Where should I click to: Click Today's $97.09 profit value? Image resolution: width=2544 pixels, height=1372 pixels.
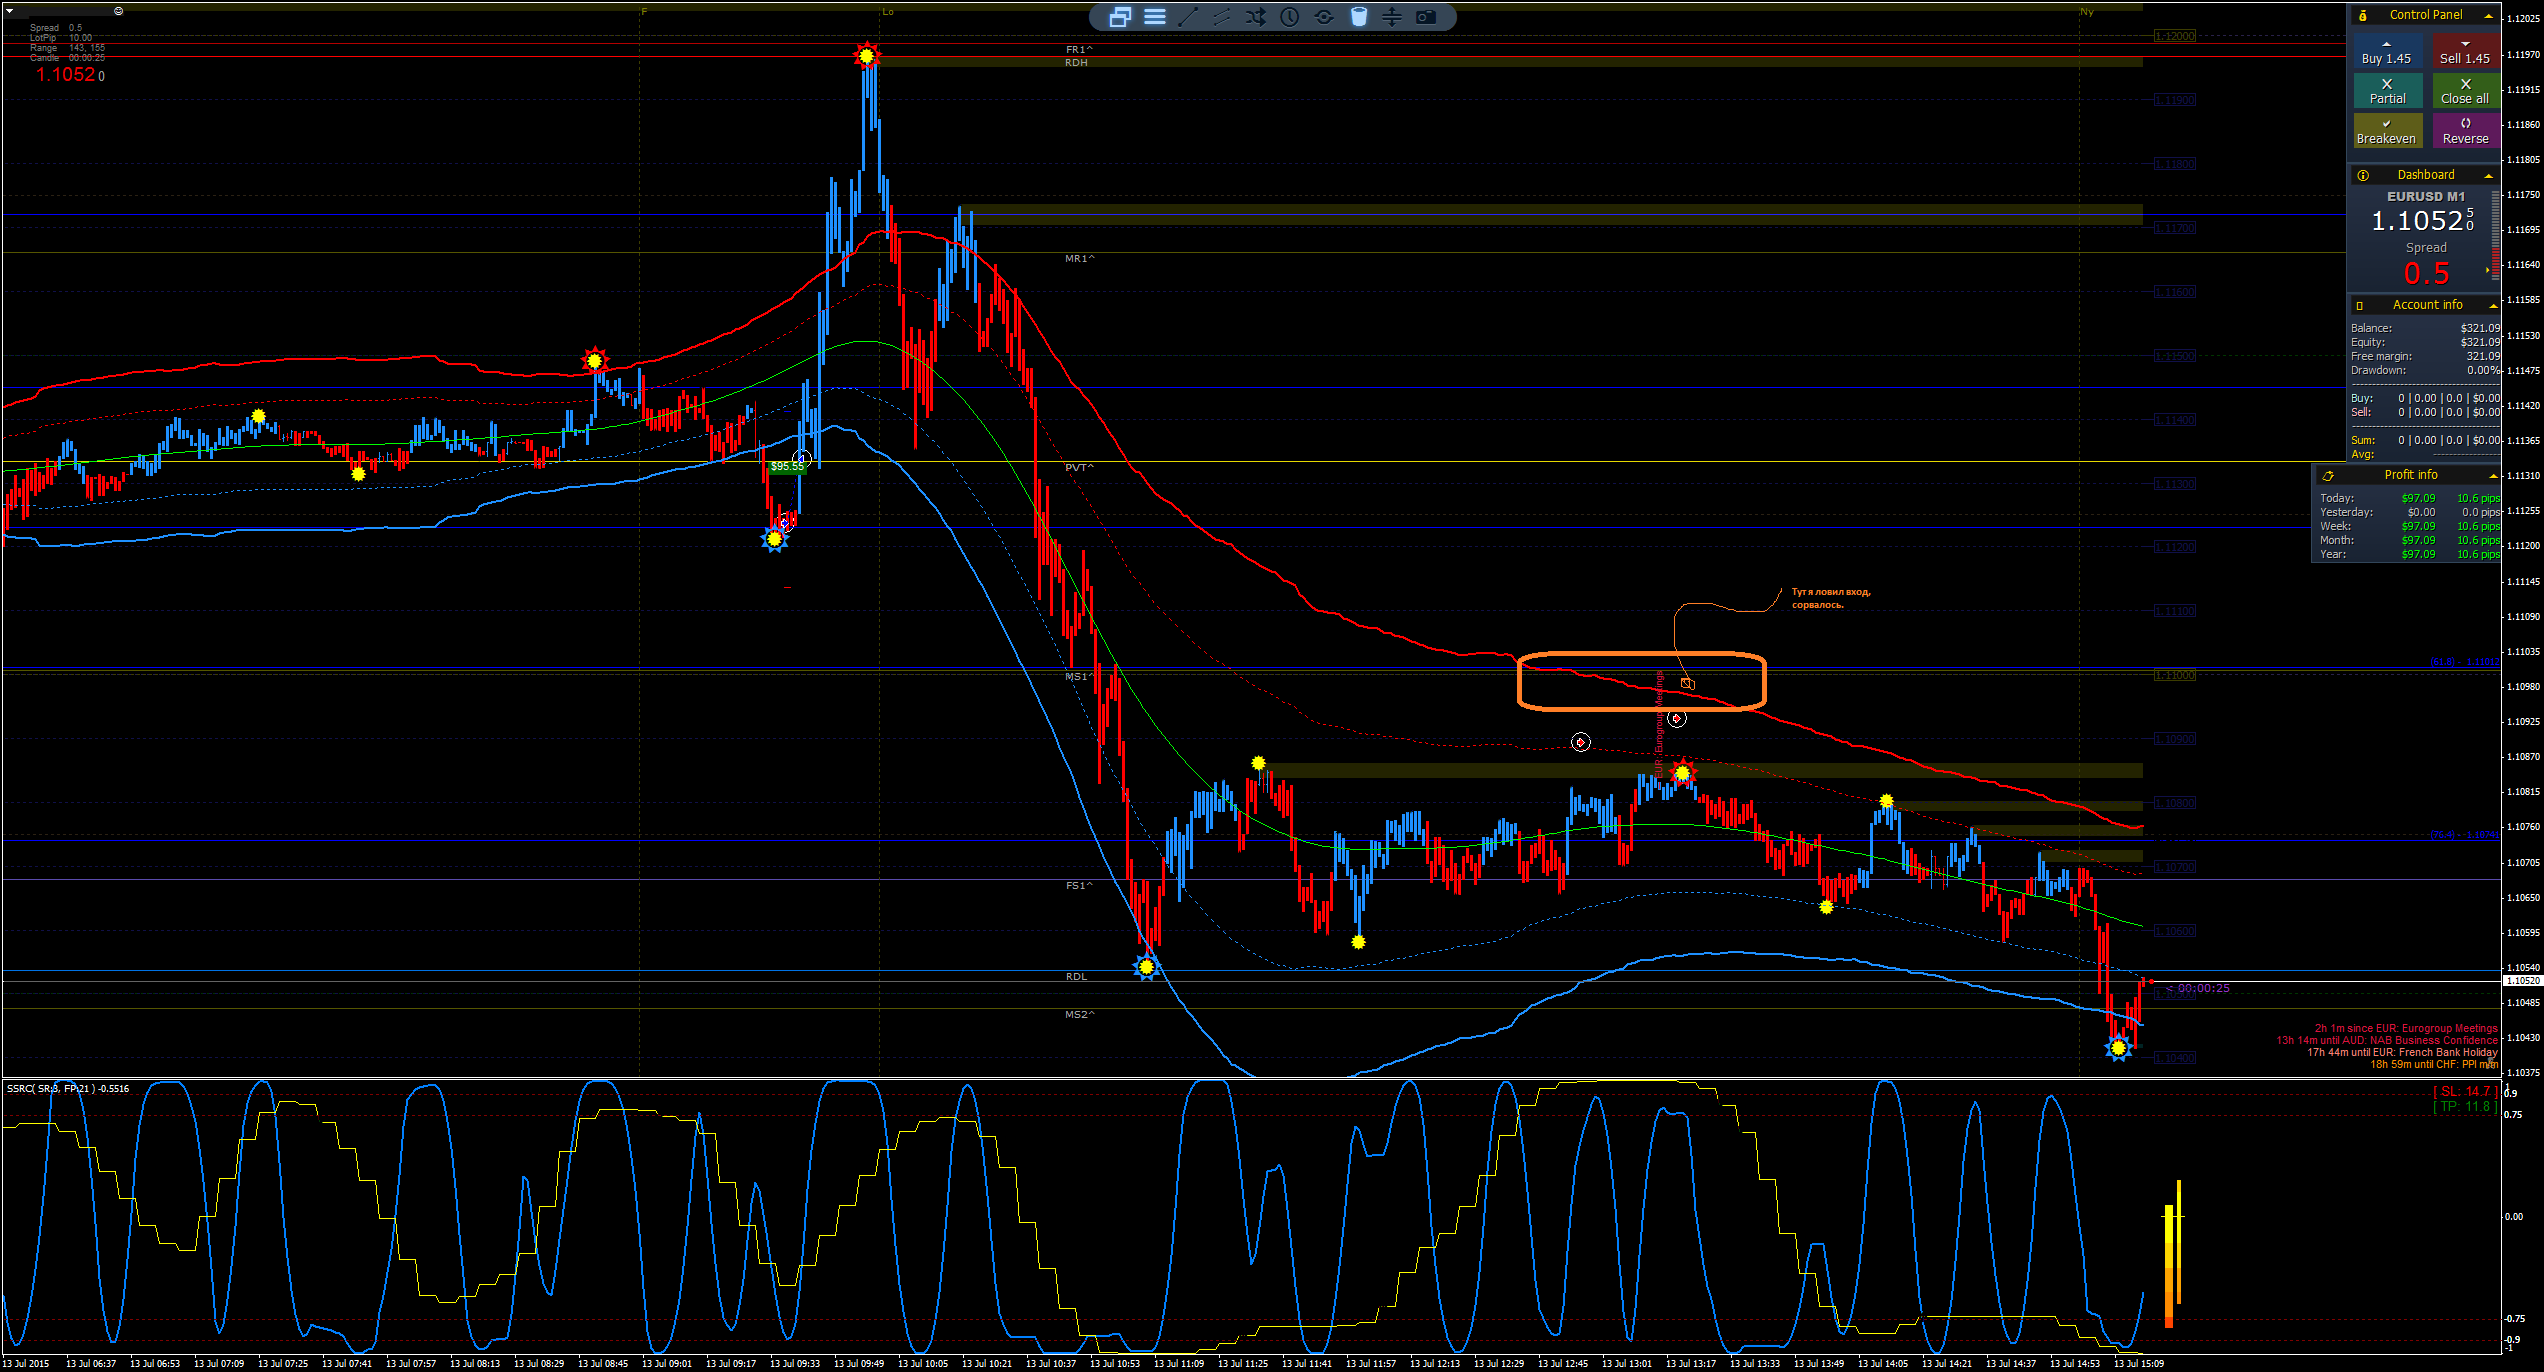(x=2418, y=498)
